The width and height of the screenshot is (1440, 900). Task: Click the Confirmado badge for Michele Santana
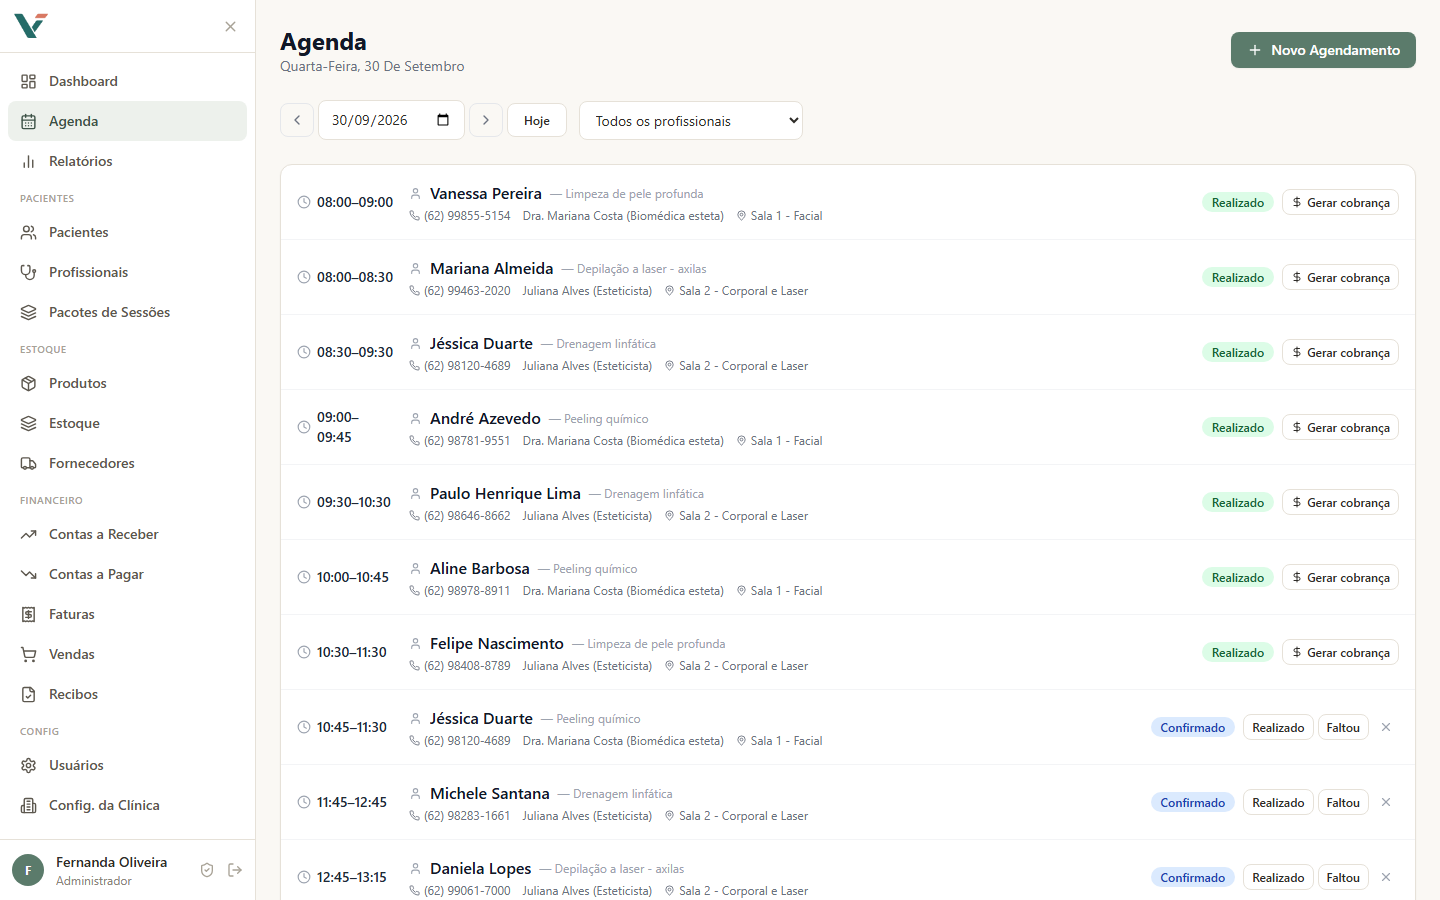pyautogui.click(x=1193, y=802)
